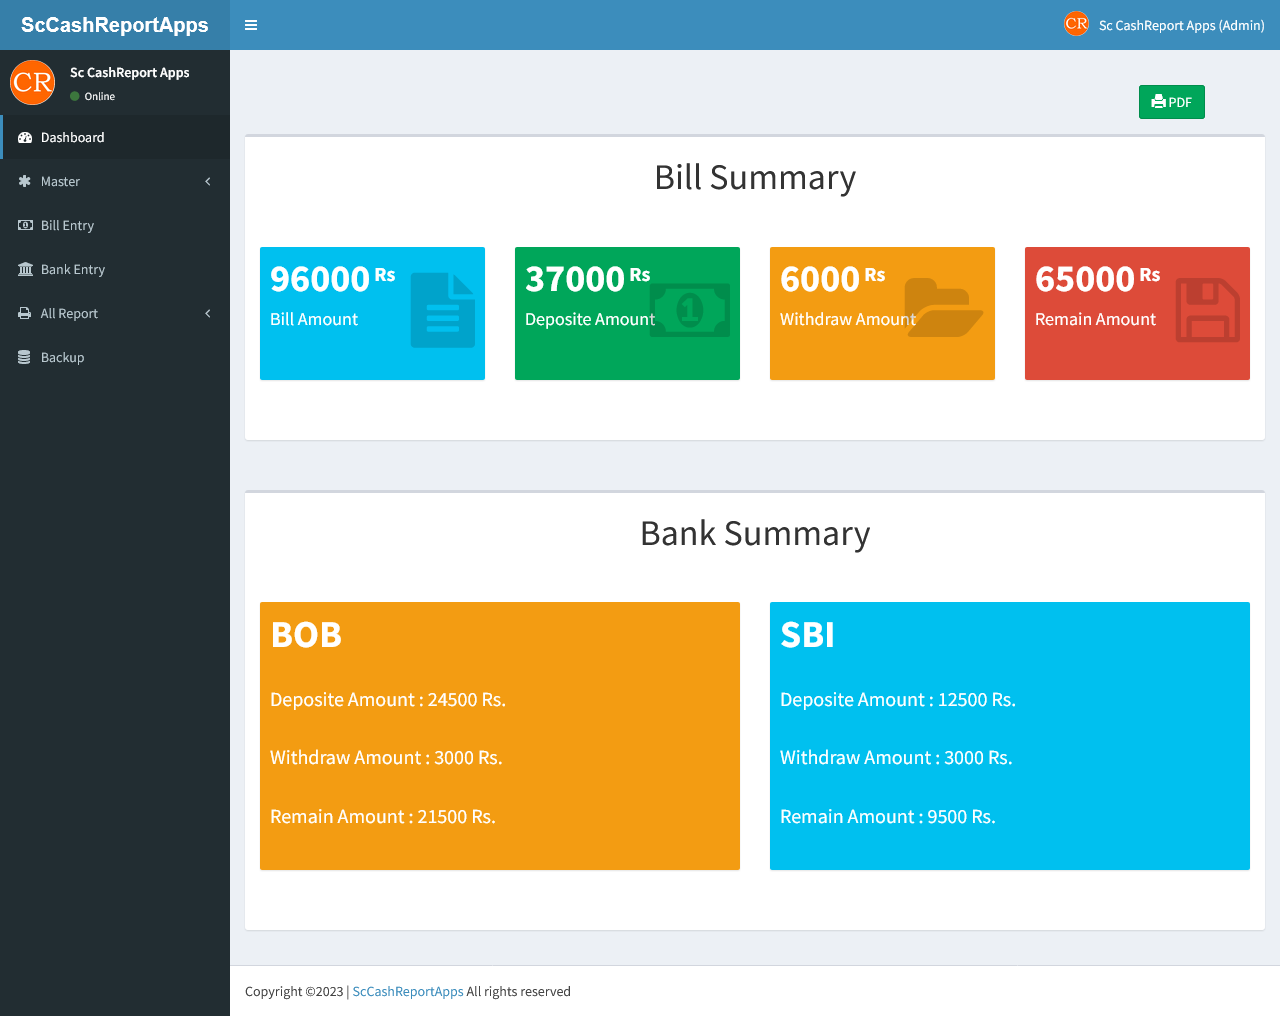Click the ScCashReportApps logo title
This screenshot has height=1016, width=1280.
point(115,25)
